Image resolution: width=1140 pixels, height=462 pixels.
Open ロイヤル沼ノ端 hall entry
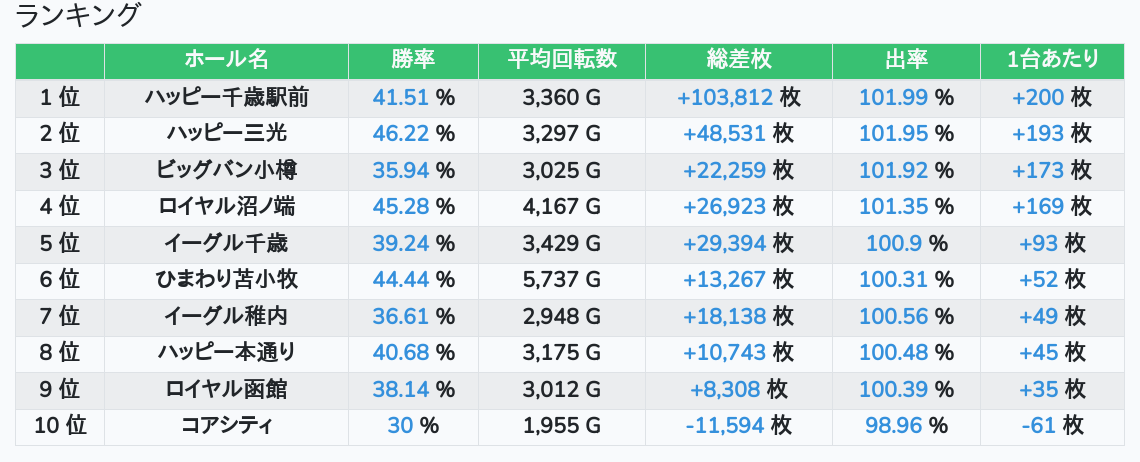226,207
